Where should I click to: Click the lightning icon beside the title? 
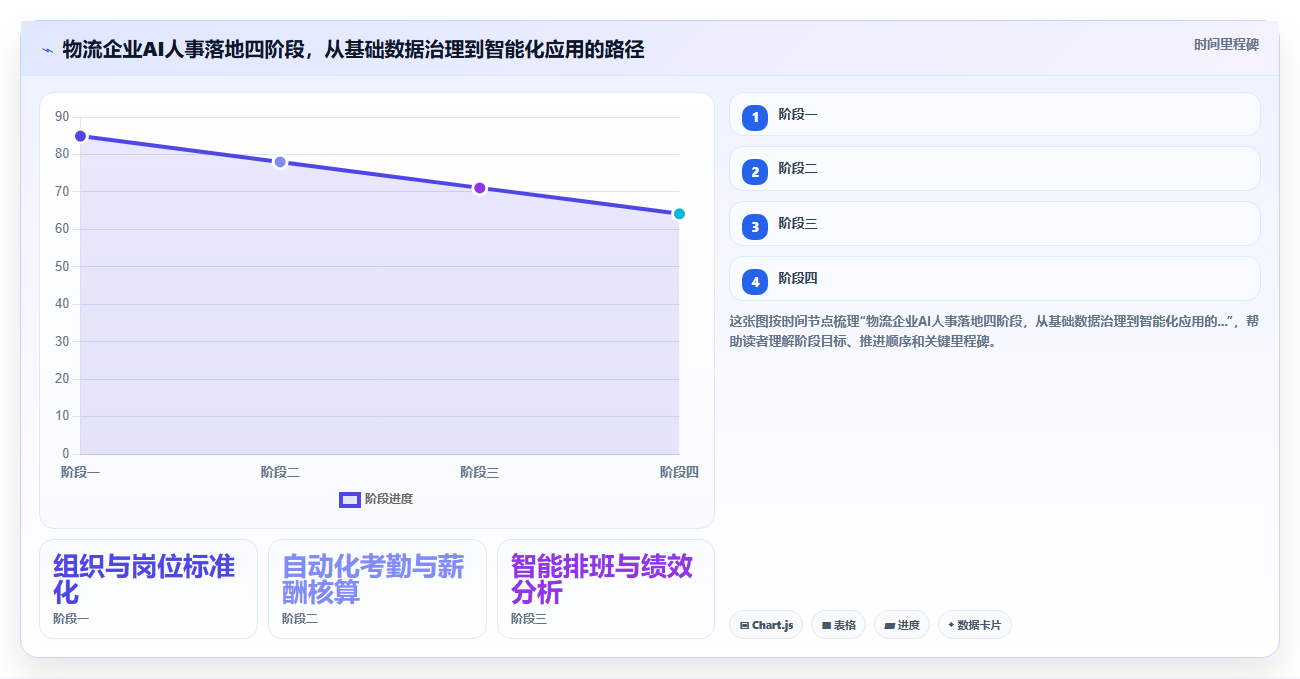coord(47,50)
